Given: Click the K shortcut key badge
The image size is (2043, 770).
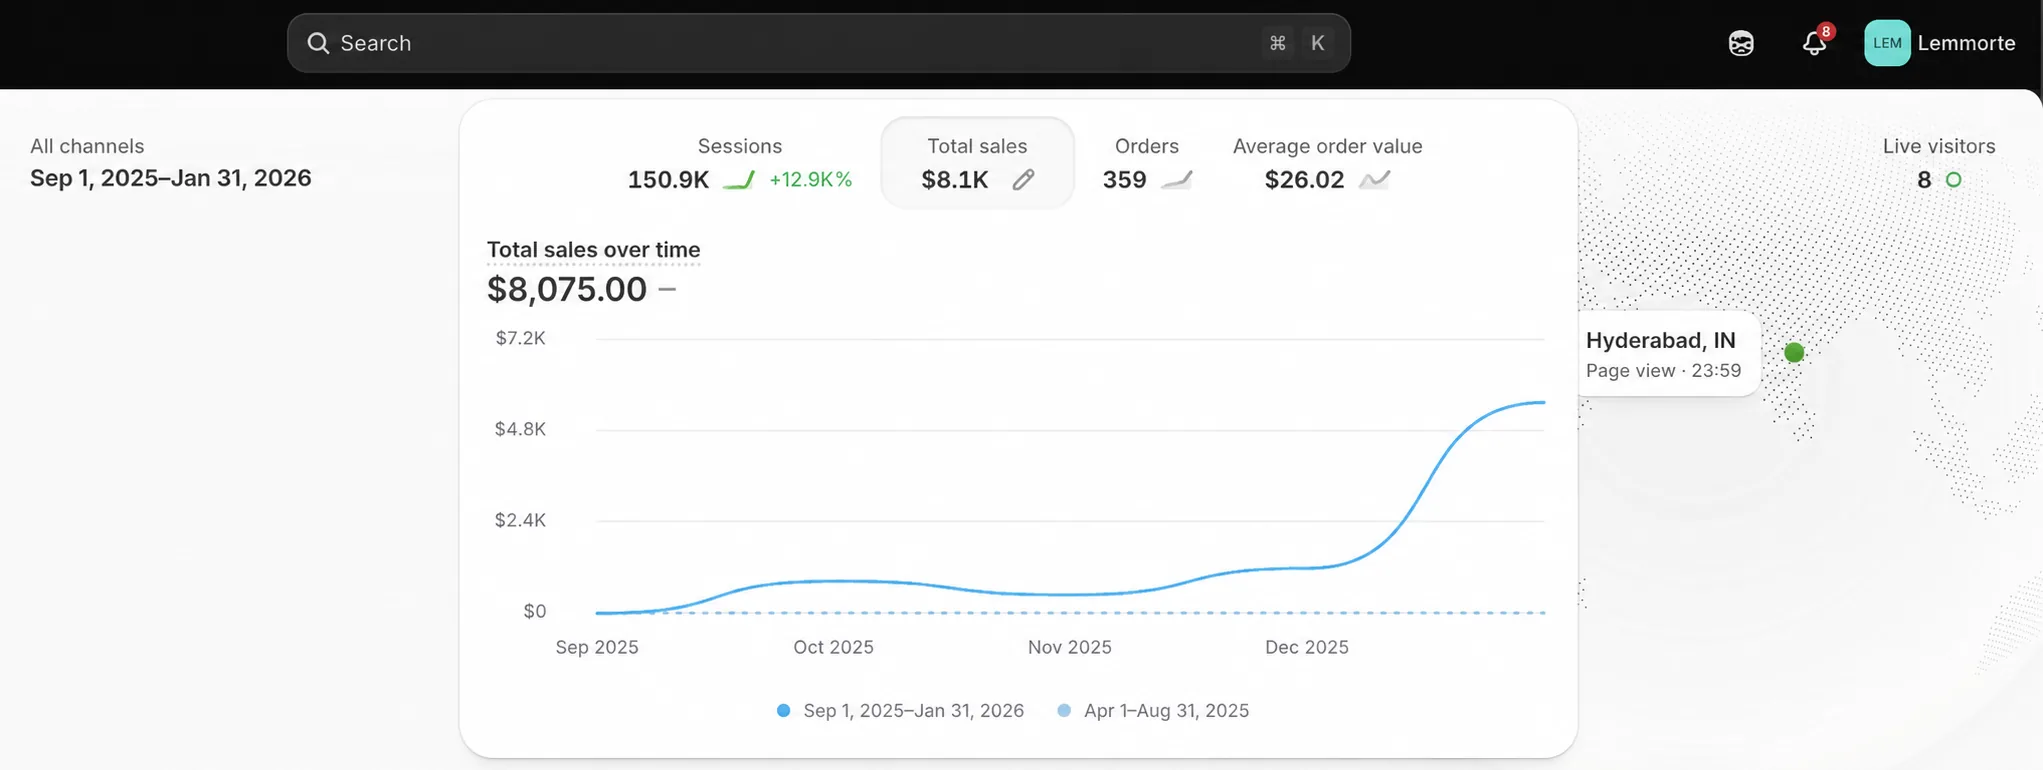Looking at the screenshot, I should click(1318, 43).
